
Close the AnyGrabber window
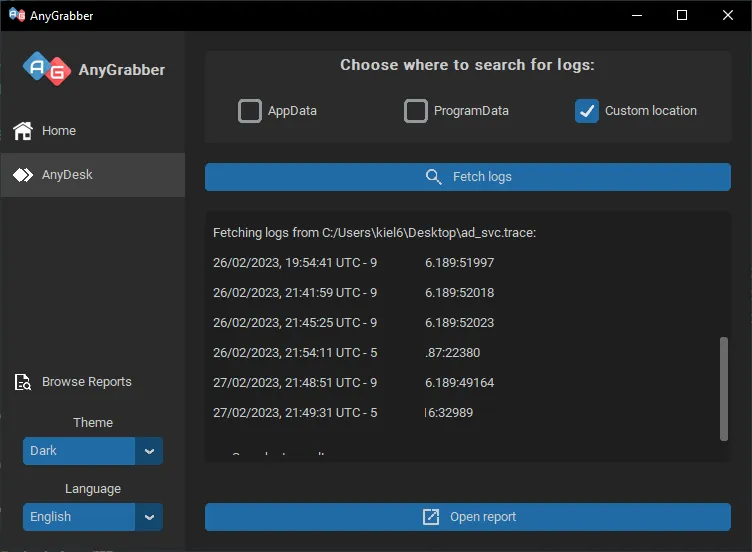point(728,15)
